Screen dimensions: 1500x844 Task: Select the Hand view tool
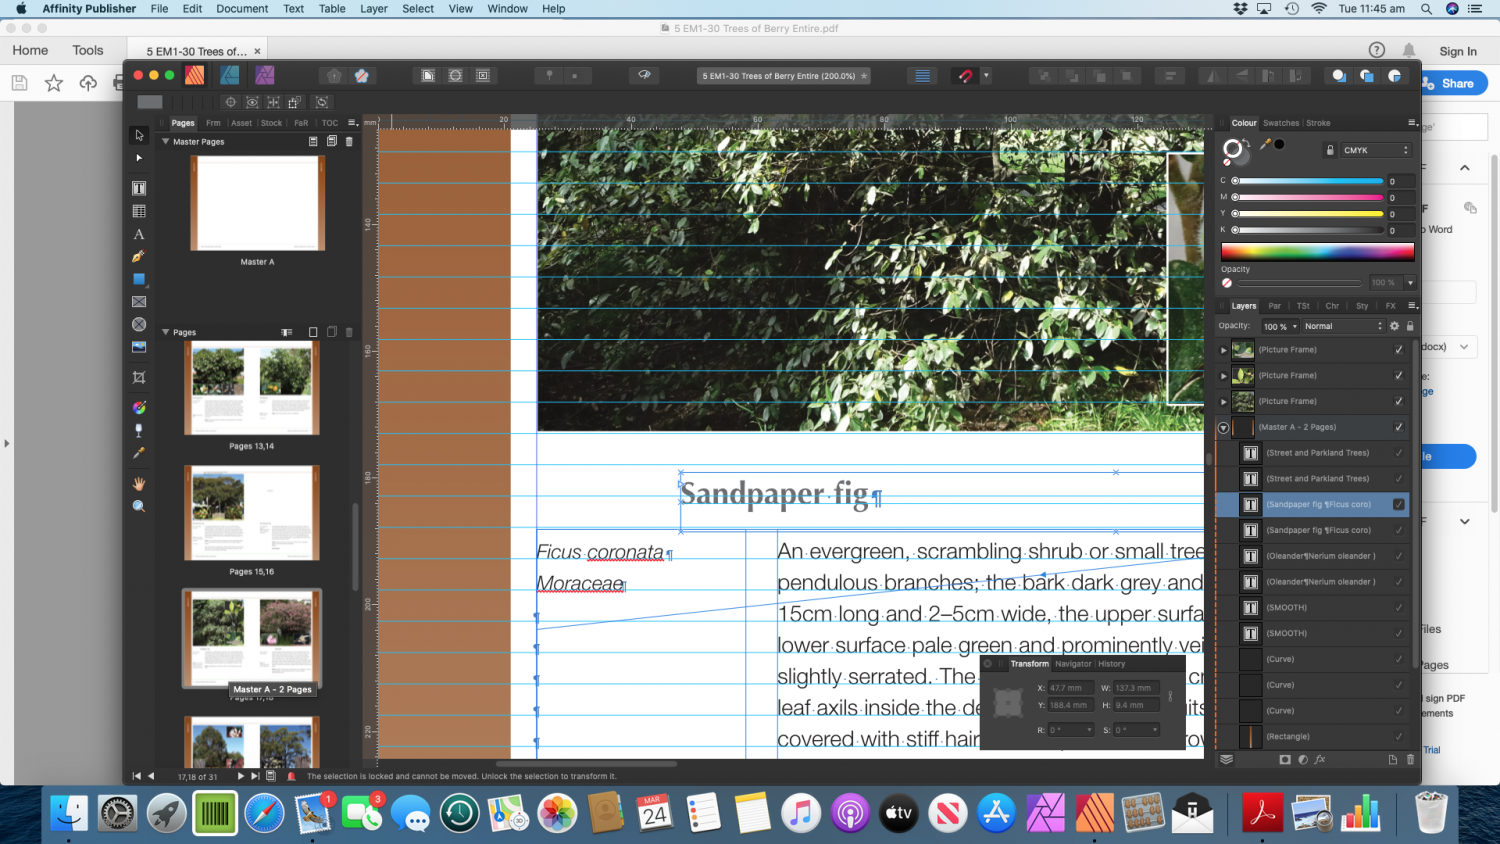pos(139,483)
